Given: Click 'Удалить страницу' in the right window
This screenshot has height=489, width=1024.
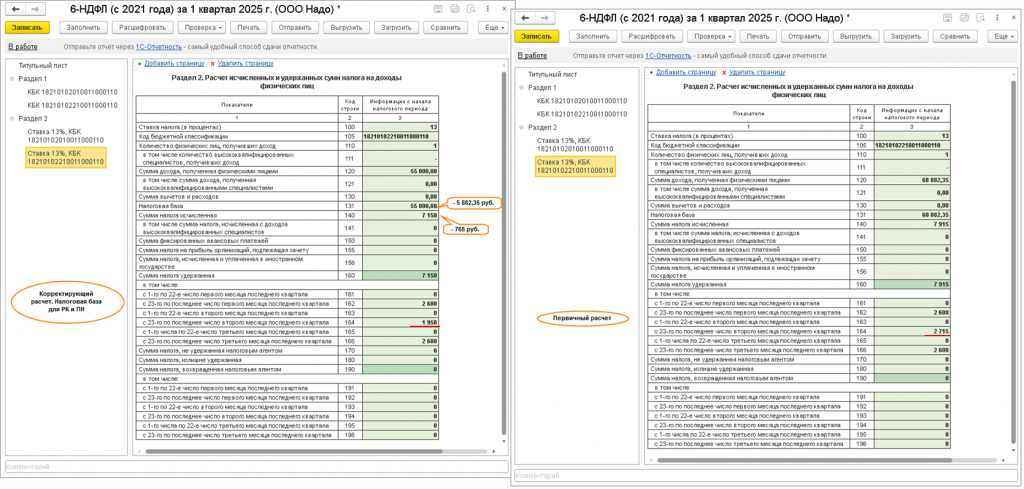Looking at the screenshot, I should point(757,72).
